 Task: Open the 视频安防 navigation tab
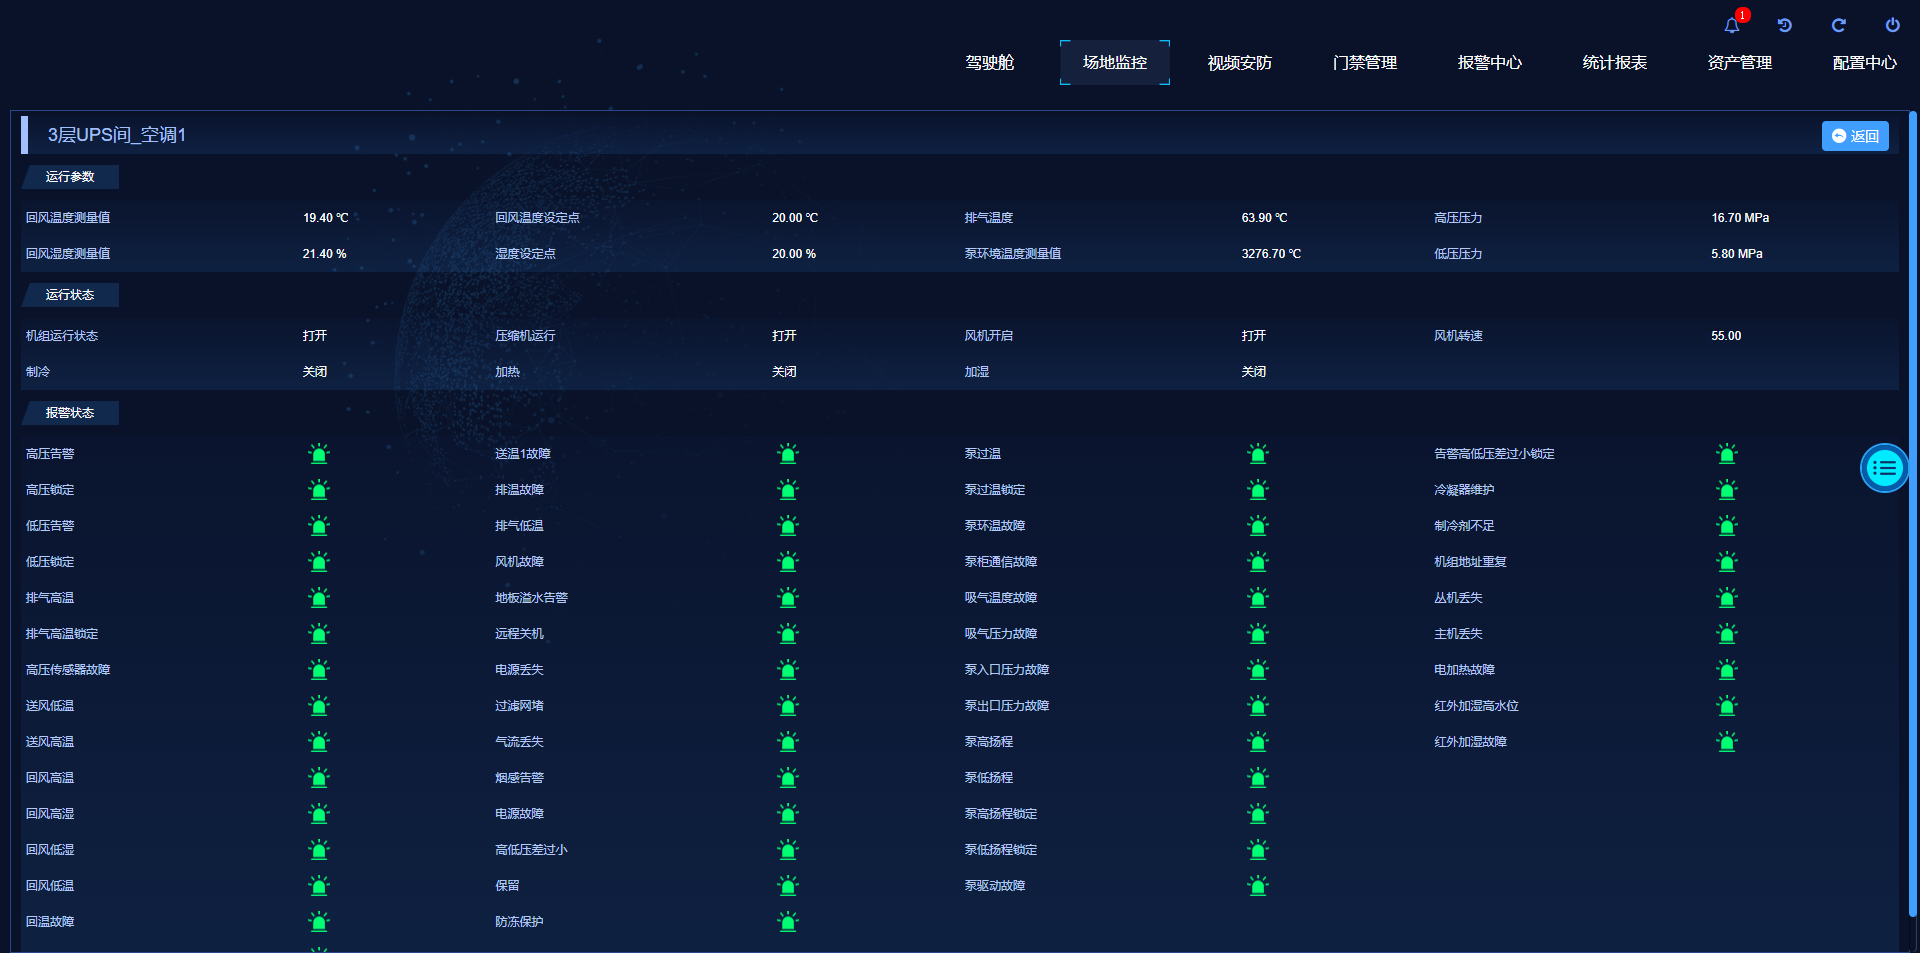click(x=1239, y=63)
